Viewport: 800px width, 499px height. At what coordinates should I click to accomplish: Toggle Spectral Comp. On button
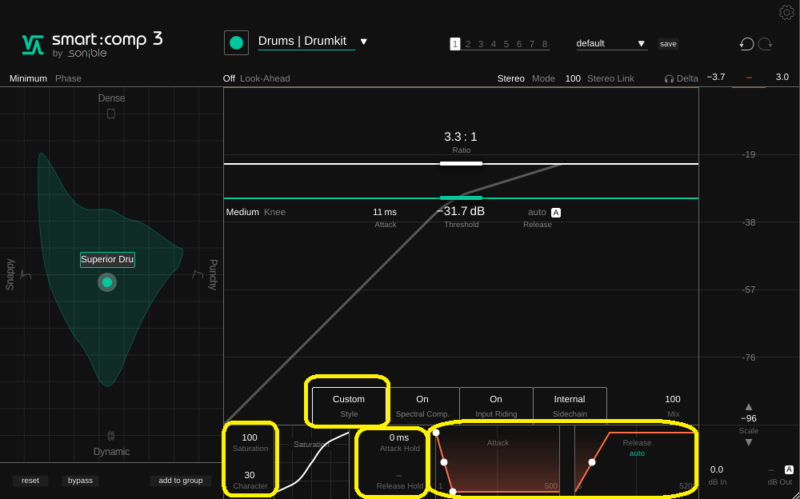423,405
